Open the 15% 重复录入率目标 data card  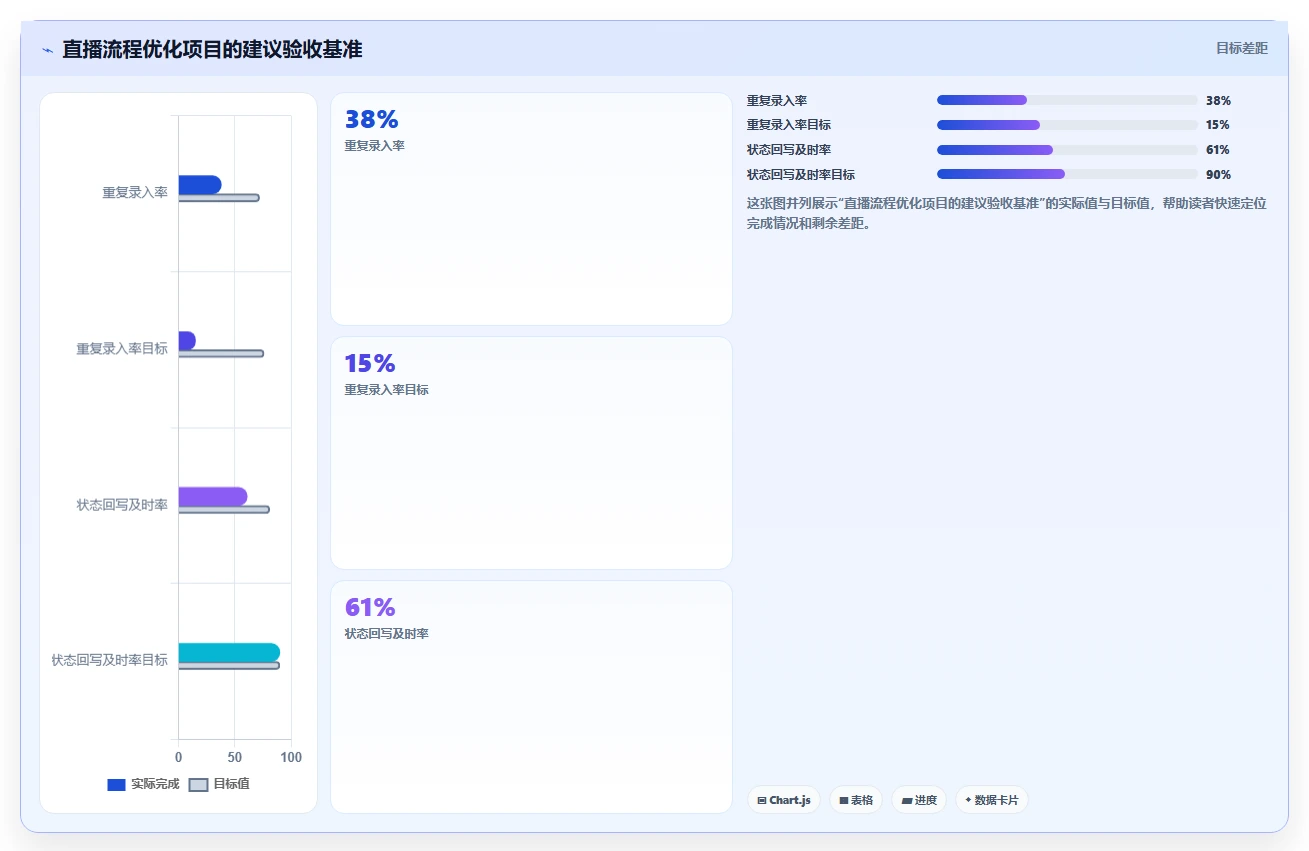(531, 453)
